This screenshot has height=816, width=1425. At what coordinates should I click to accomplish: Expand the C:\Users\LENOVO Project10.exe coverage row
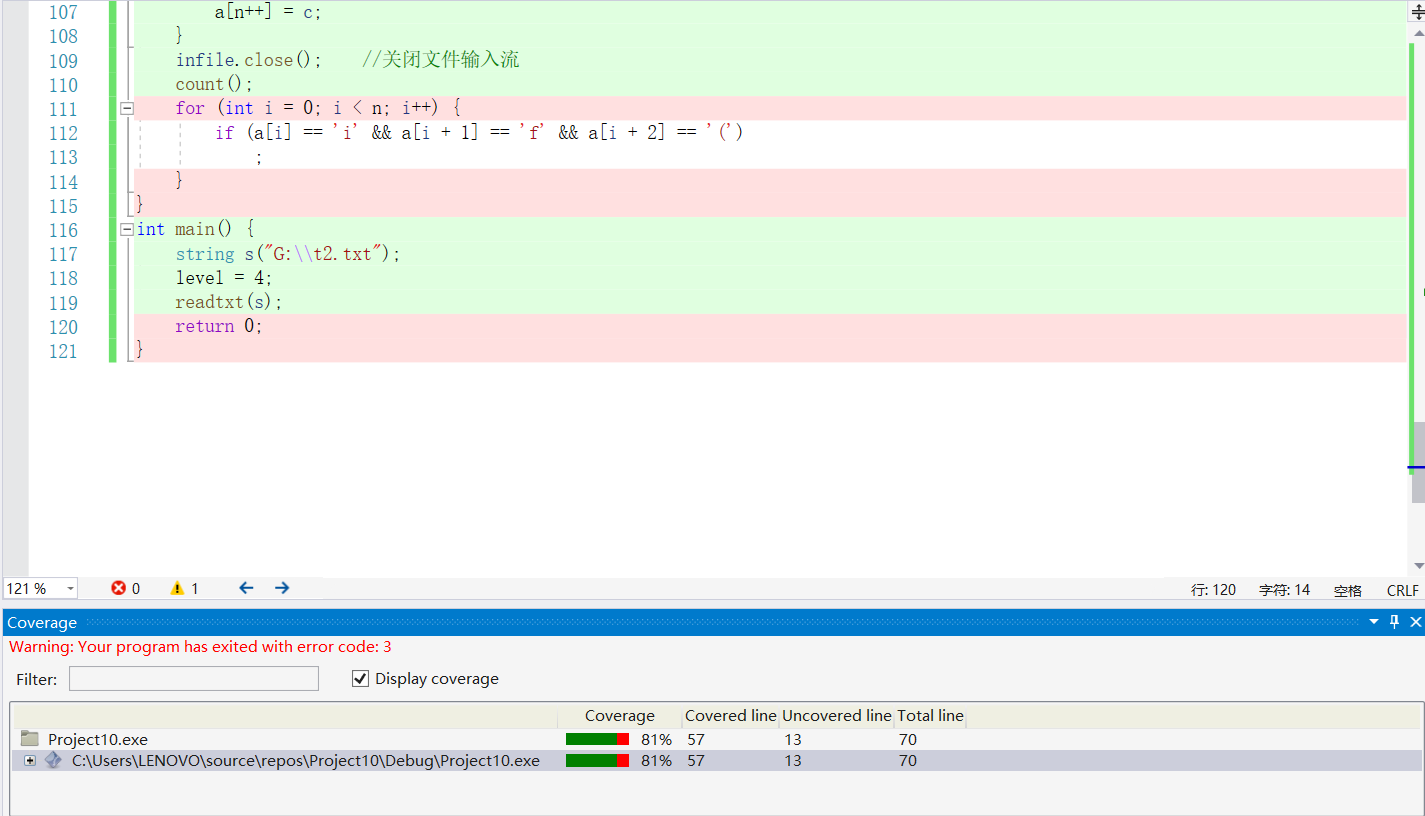[x=30, y=761]
